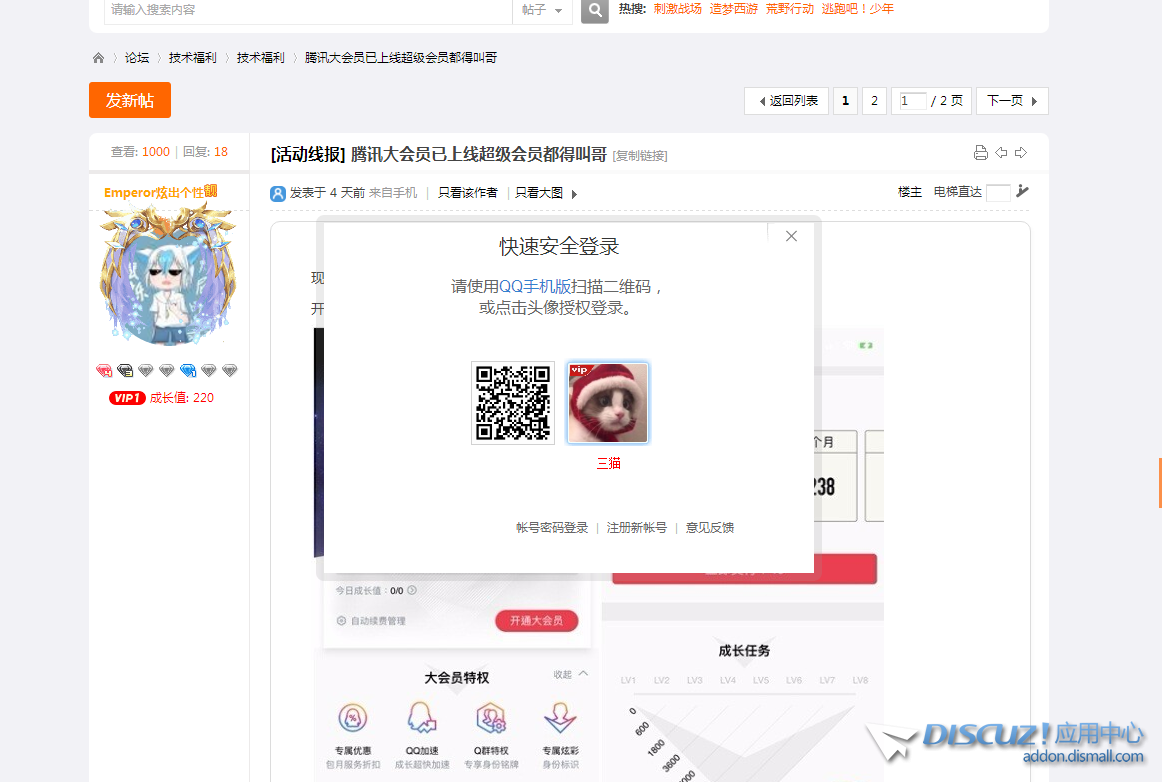
Task: Click hot search 荒野行动
Action: tap(790, 9)
